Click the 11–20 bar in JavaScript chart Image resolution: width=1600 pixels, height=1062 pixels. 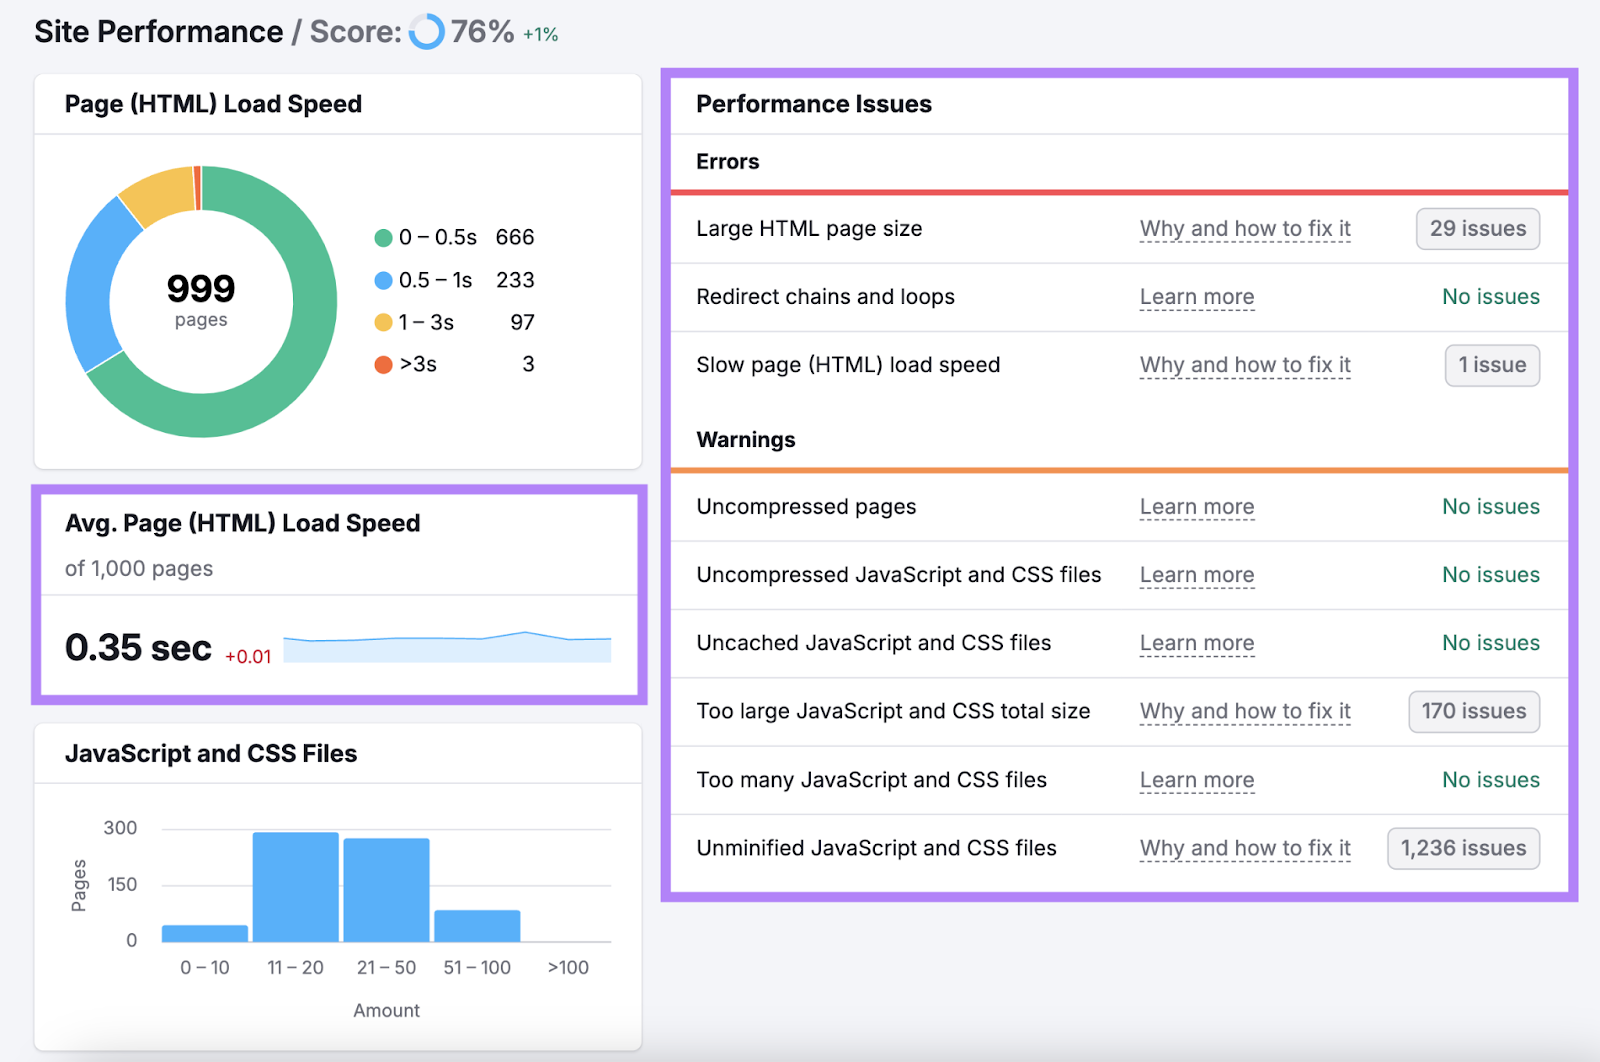(x=295, y=885)
